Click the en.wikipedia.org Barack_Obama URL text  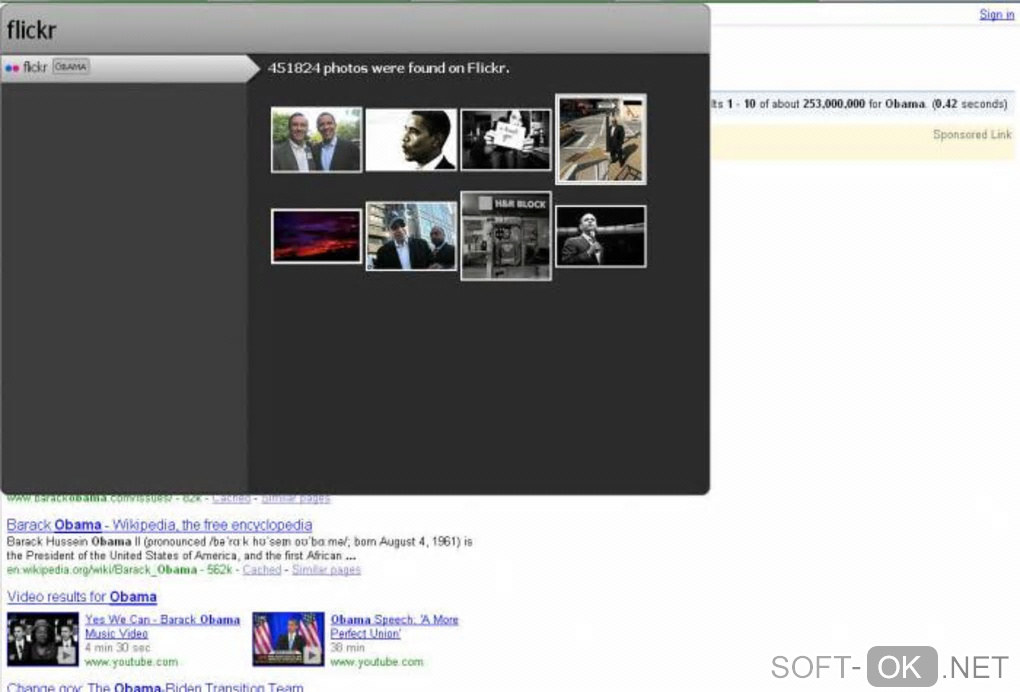(x=101, y=570)
